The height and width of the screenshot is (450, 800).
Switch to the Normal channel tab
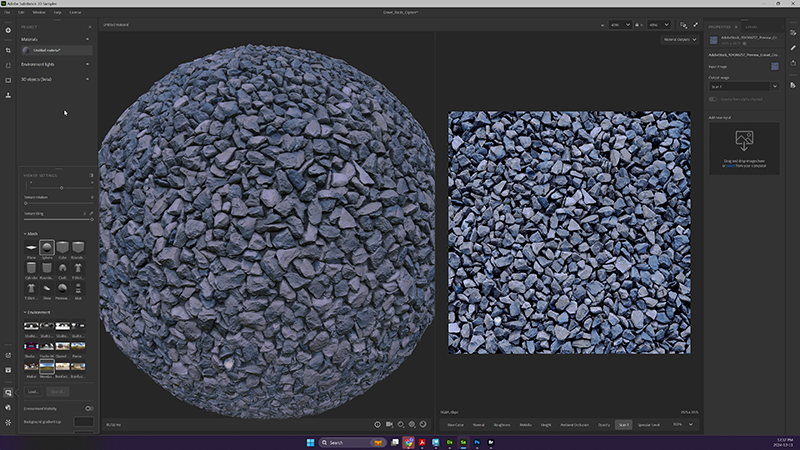tap(478, 425)
